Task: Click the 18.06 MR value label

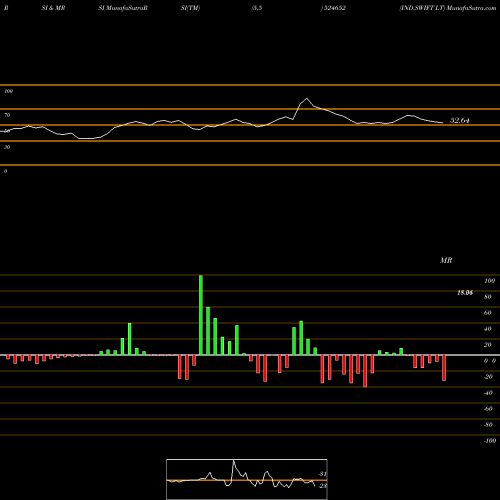Action: pos(465,293)
